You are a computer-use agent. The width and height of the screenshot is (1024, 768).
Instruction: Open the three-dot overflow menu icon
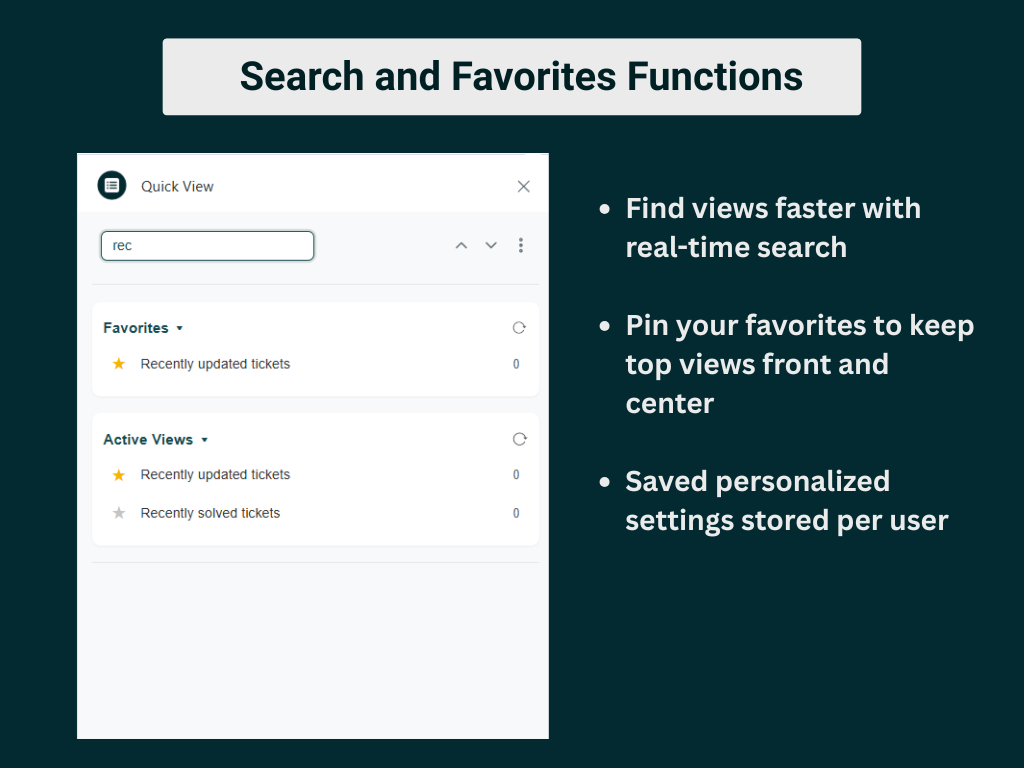tap(521, 245)
